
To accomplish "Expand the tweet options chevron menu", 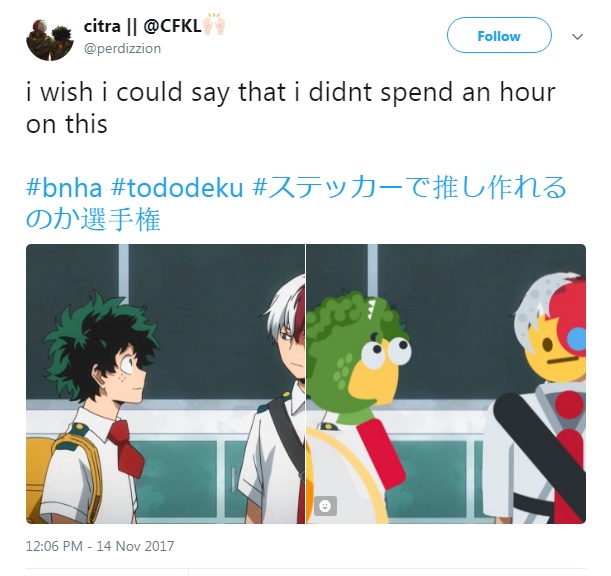I will pyautogui.click(x=577, y=37).
